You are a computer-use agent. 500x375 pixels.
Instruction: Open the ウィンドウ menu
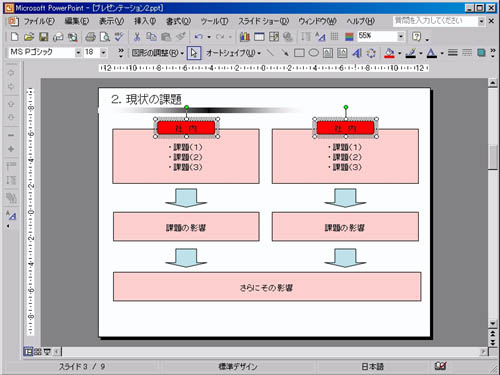coord(317,21)
